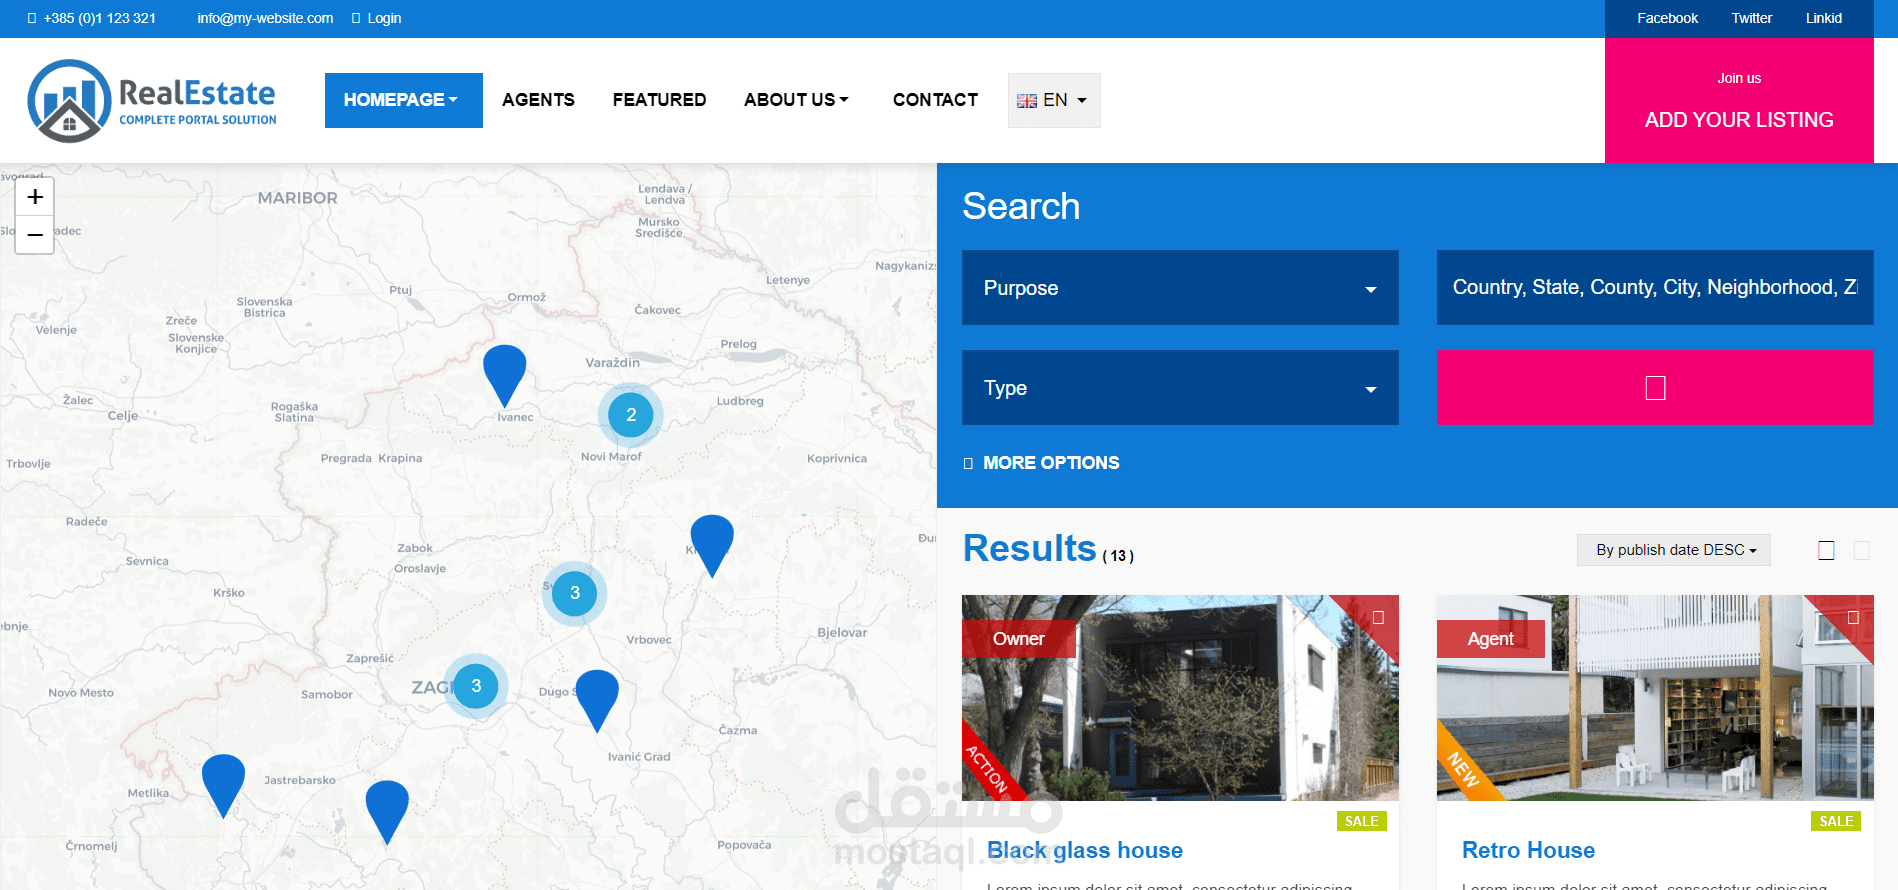Viewport: 1898px width, 890px height.
Task: Expand MORE OPTIONS in search
Action: (1051, 463)
